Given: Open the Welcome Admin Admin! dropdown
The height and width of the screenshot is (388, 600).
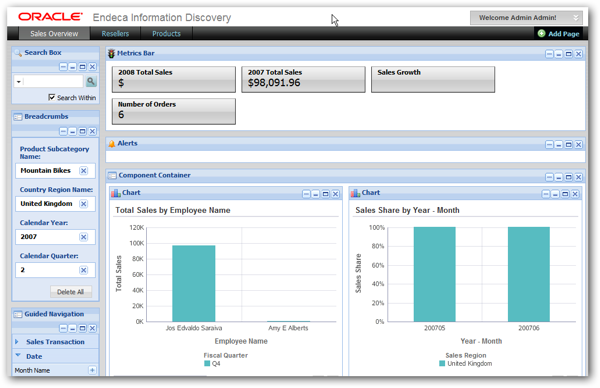Looking at the screenshot, I should (x=526, y=18).
